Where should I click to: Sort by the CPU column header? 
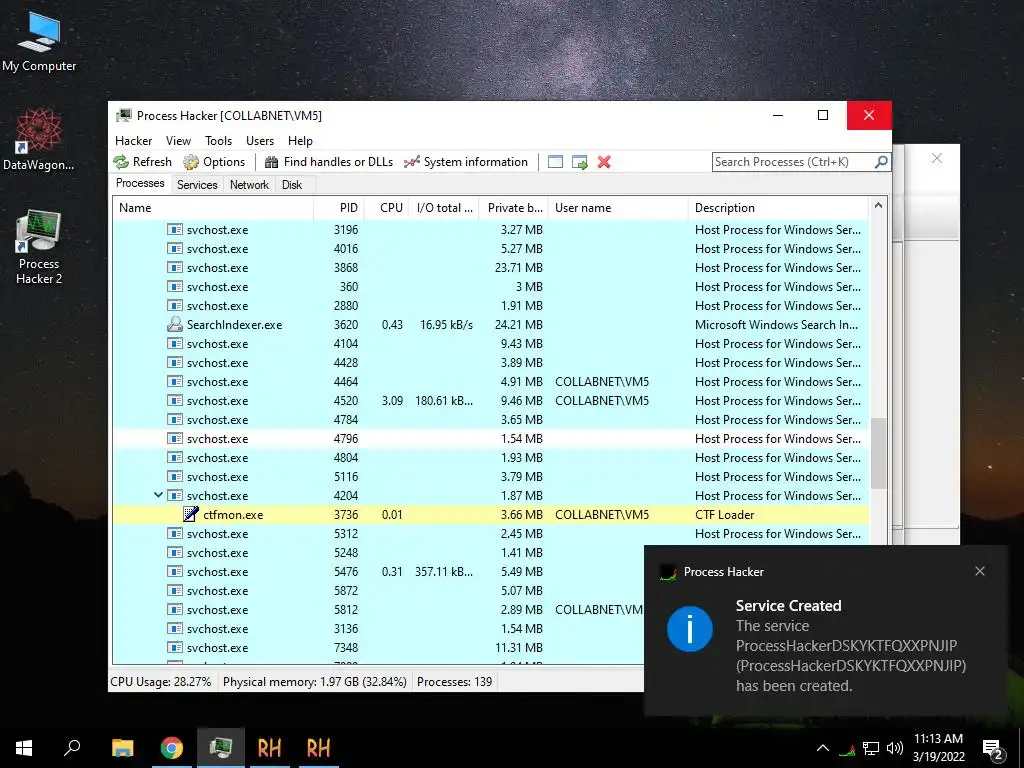click(387, 208)
